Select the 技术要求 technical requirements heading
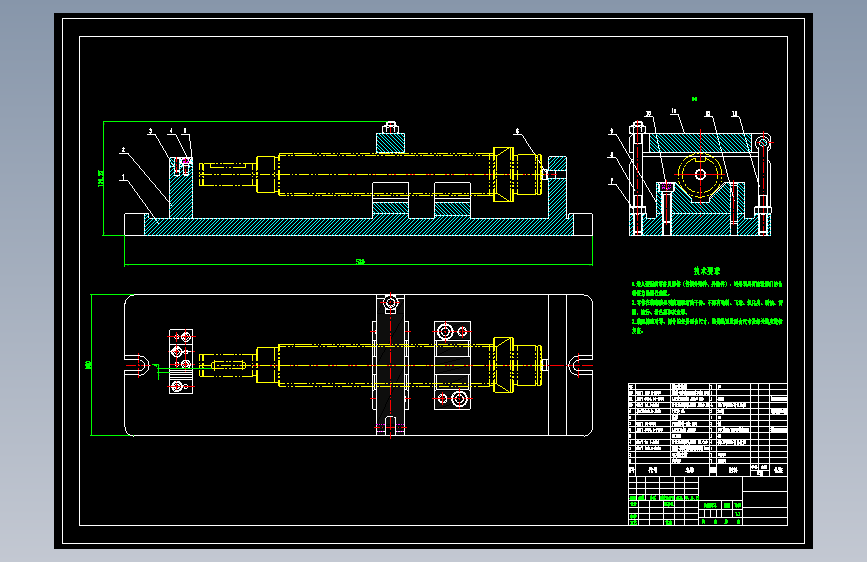The image size is (867, 562). click(x=707, y=271)
